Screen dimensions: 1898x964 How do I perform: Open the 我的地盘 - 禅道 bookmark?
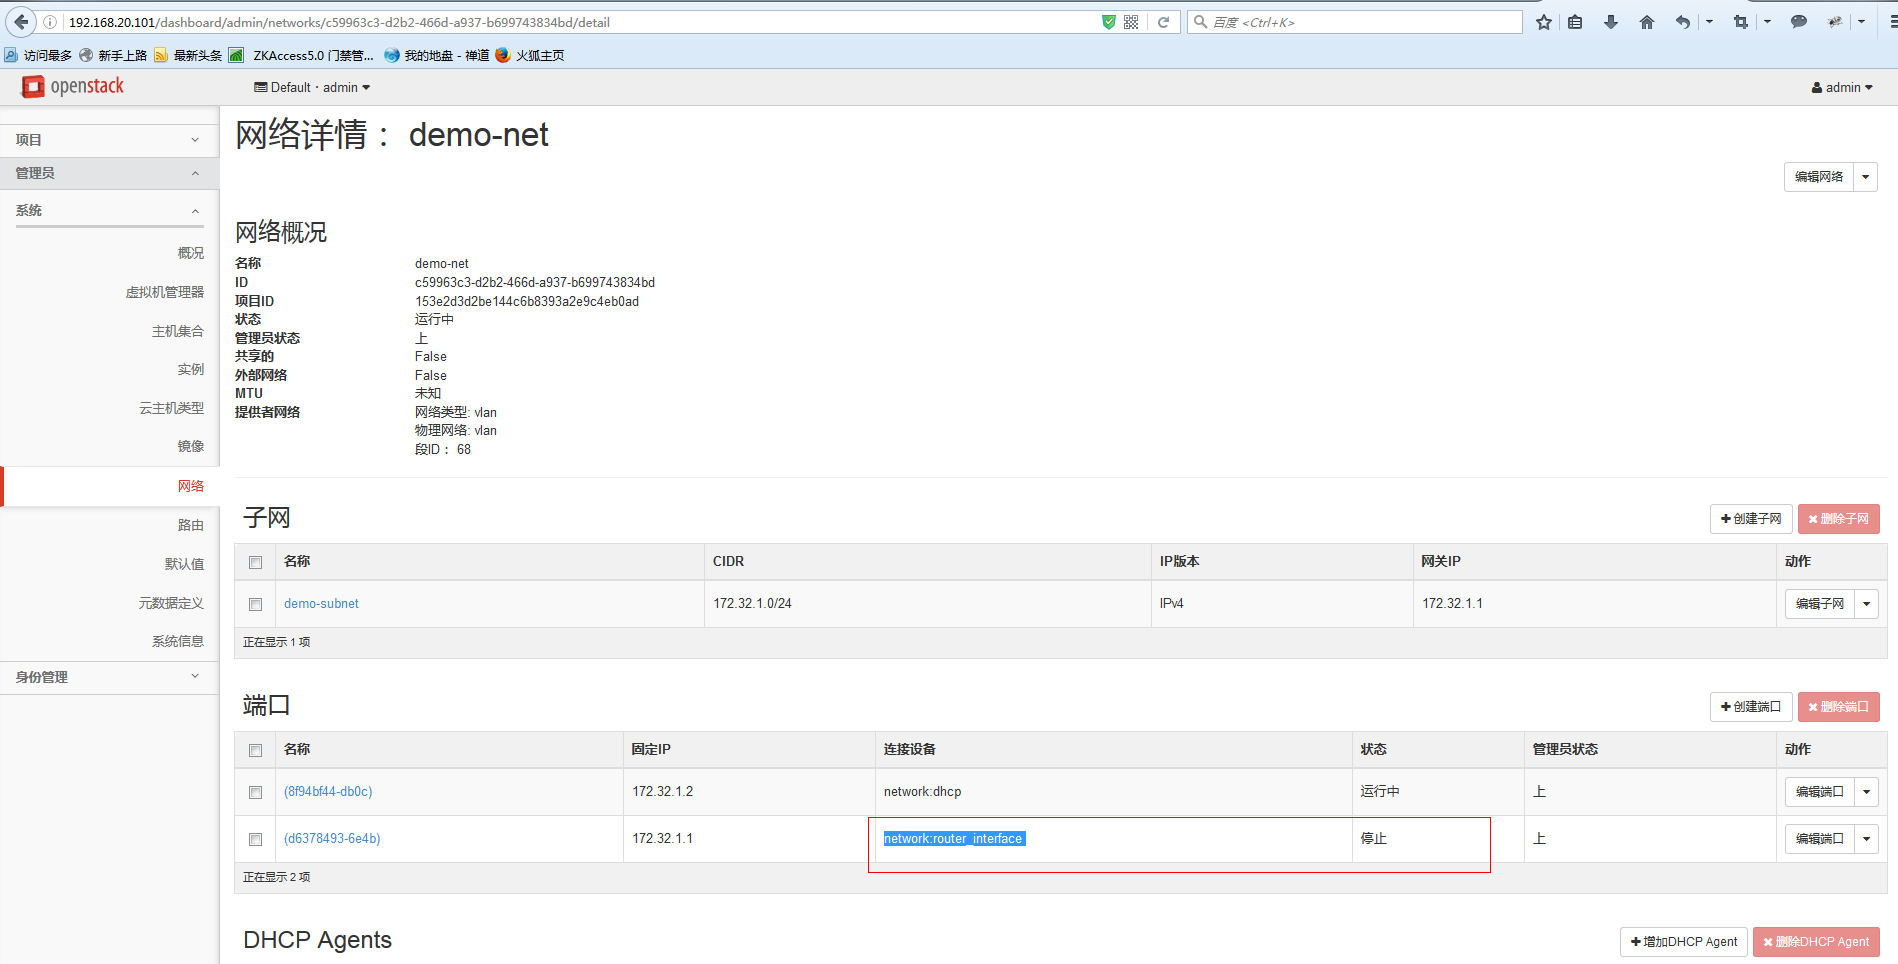(x=437, y=55)
